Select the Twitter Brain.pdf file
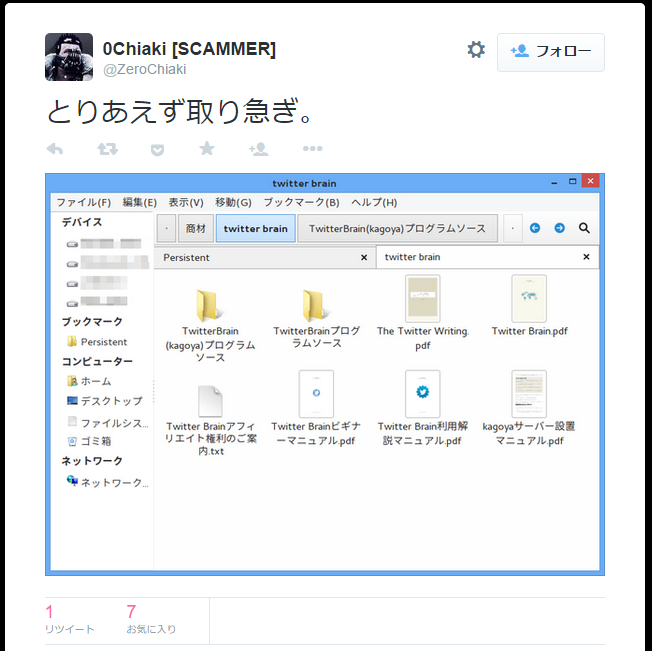Screen dimensions: 652x651 pyautogui.click(x=529, y=306)
